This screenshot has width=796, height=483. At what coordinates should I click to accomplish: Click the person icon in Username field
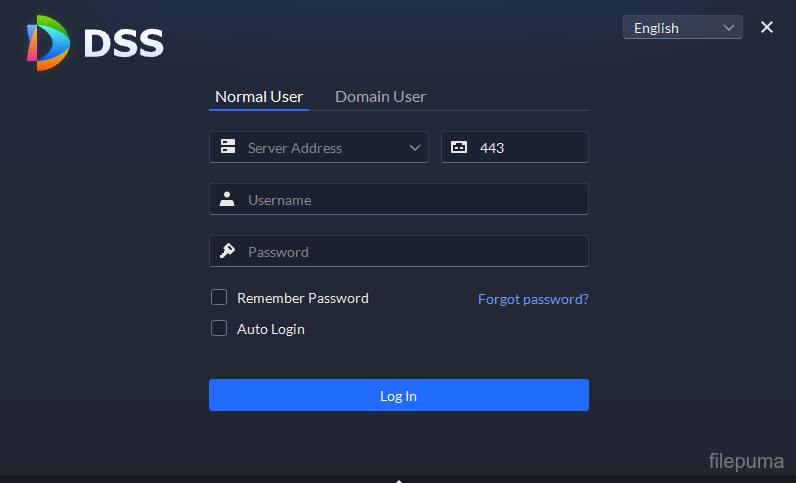pyautogui.click(x=228, y=199)
